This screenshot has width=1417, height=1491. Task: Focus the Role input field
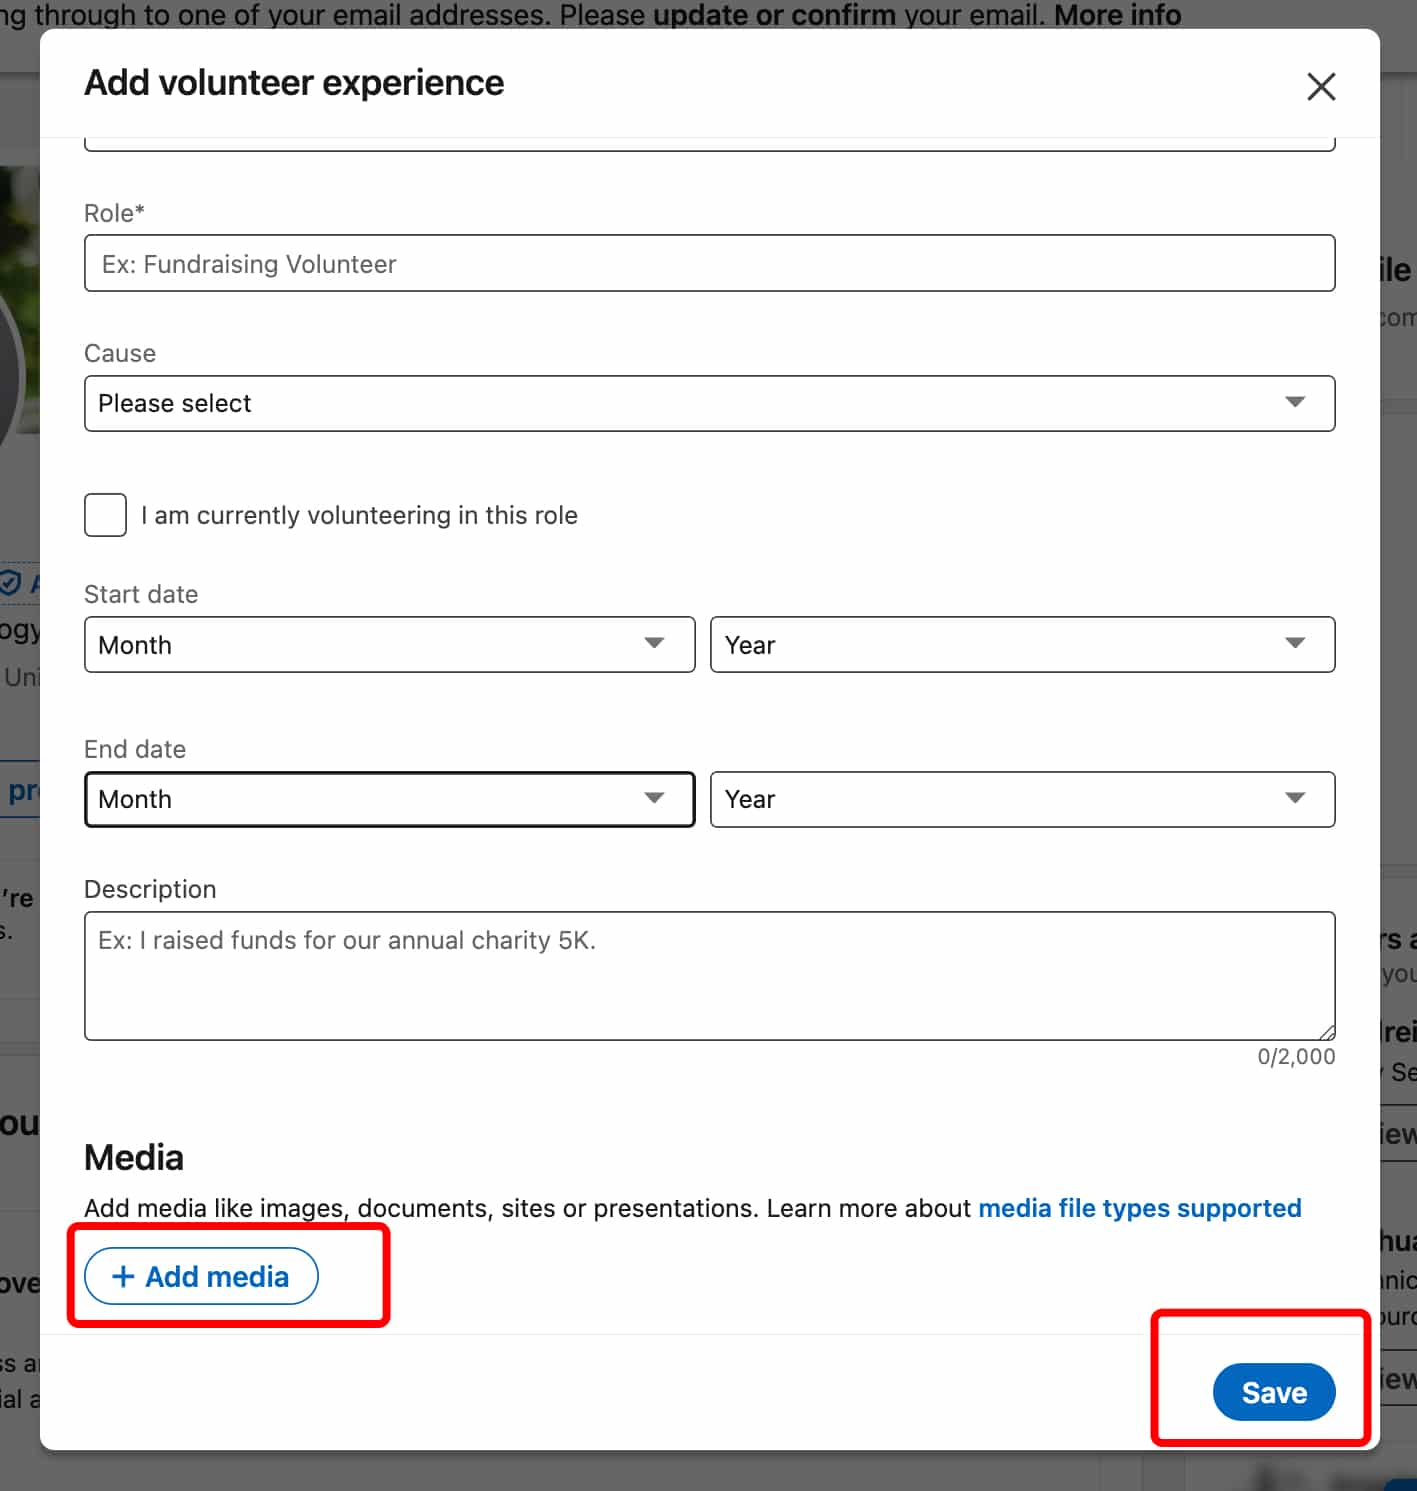point(710,263)
